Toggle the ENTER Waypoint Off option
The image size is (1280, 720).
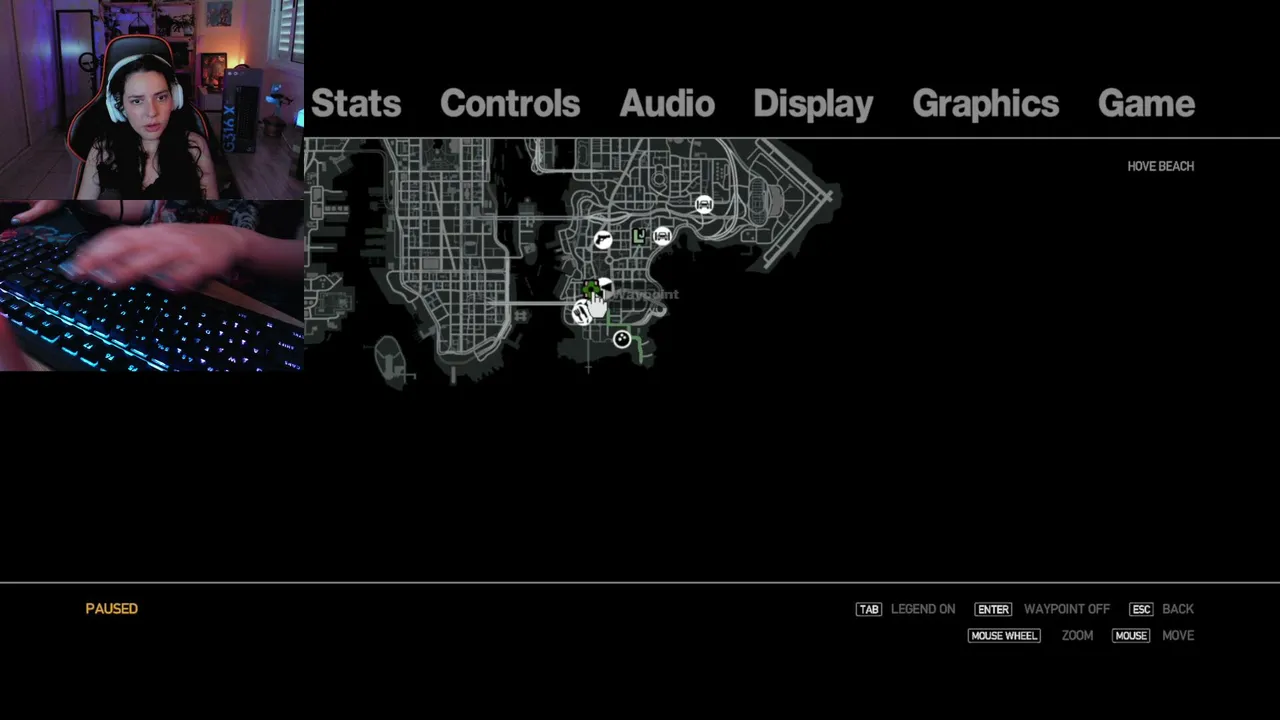(x=1042, y=609)
